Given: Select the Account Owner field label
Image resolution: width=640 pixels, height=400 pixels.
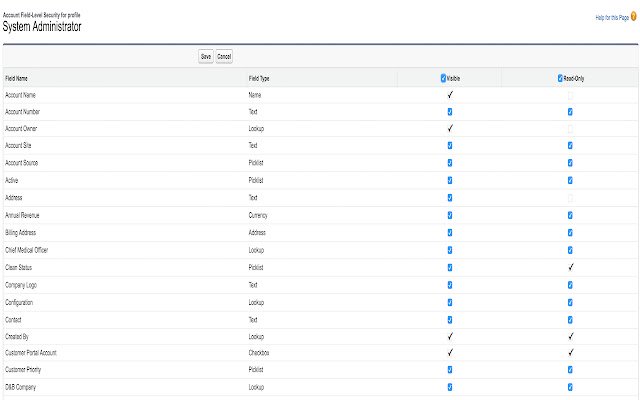Looking at the screenshot, I should [21, 129].
